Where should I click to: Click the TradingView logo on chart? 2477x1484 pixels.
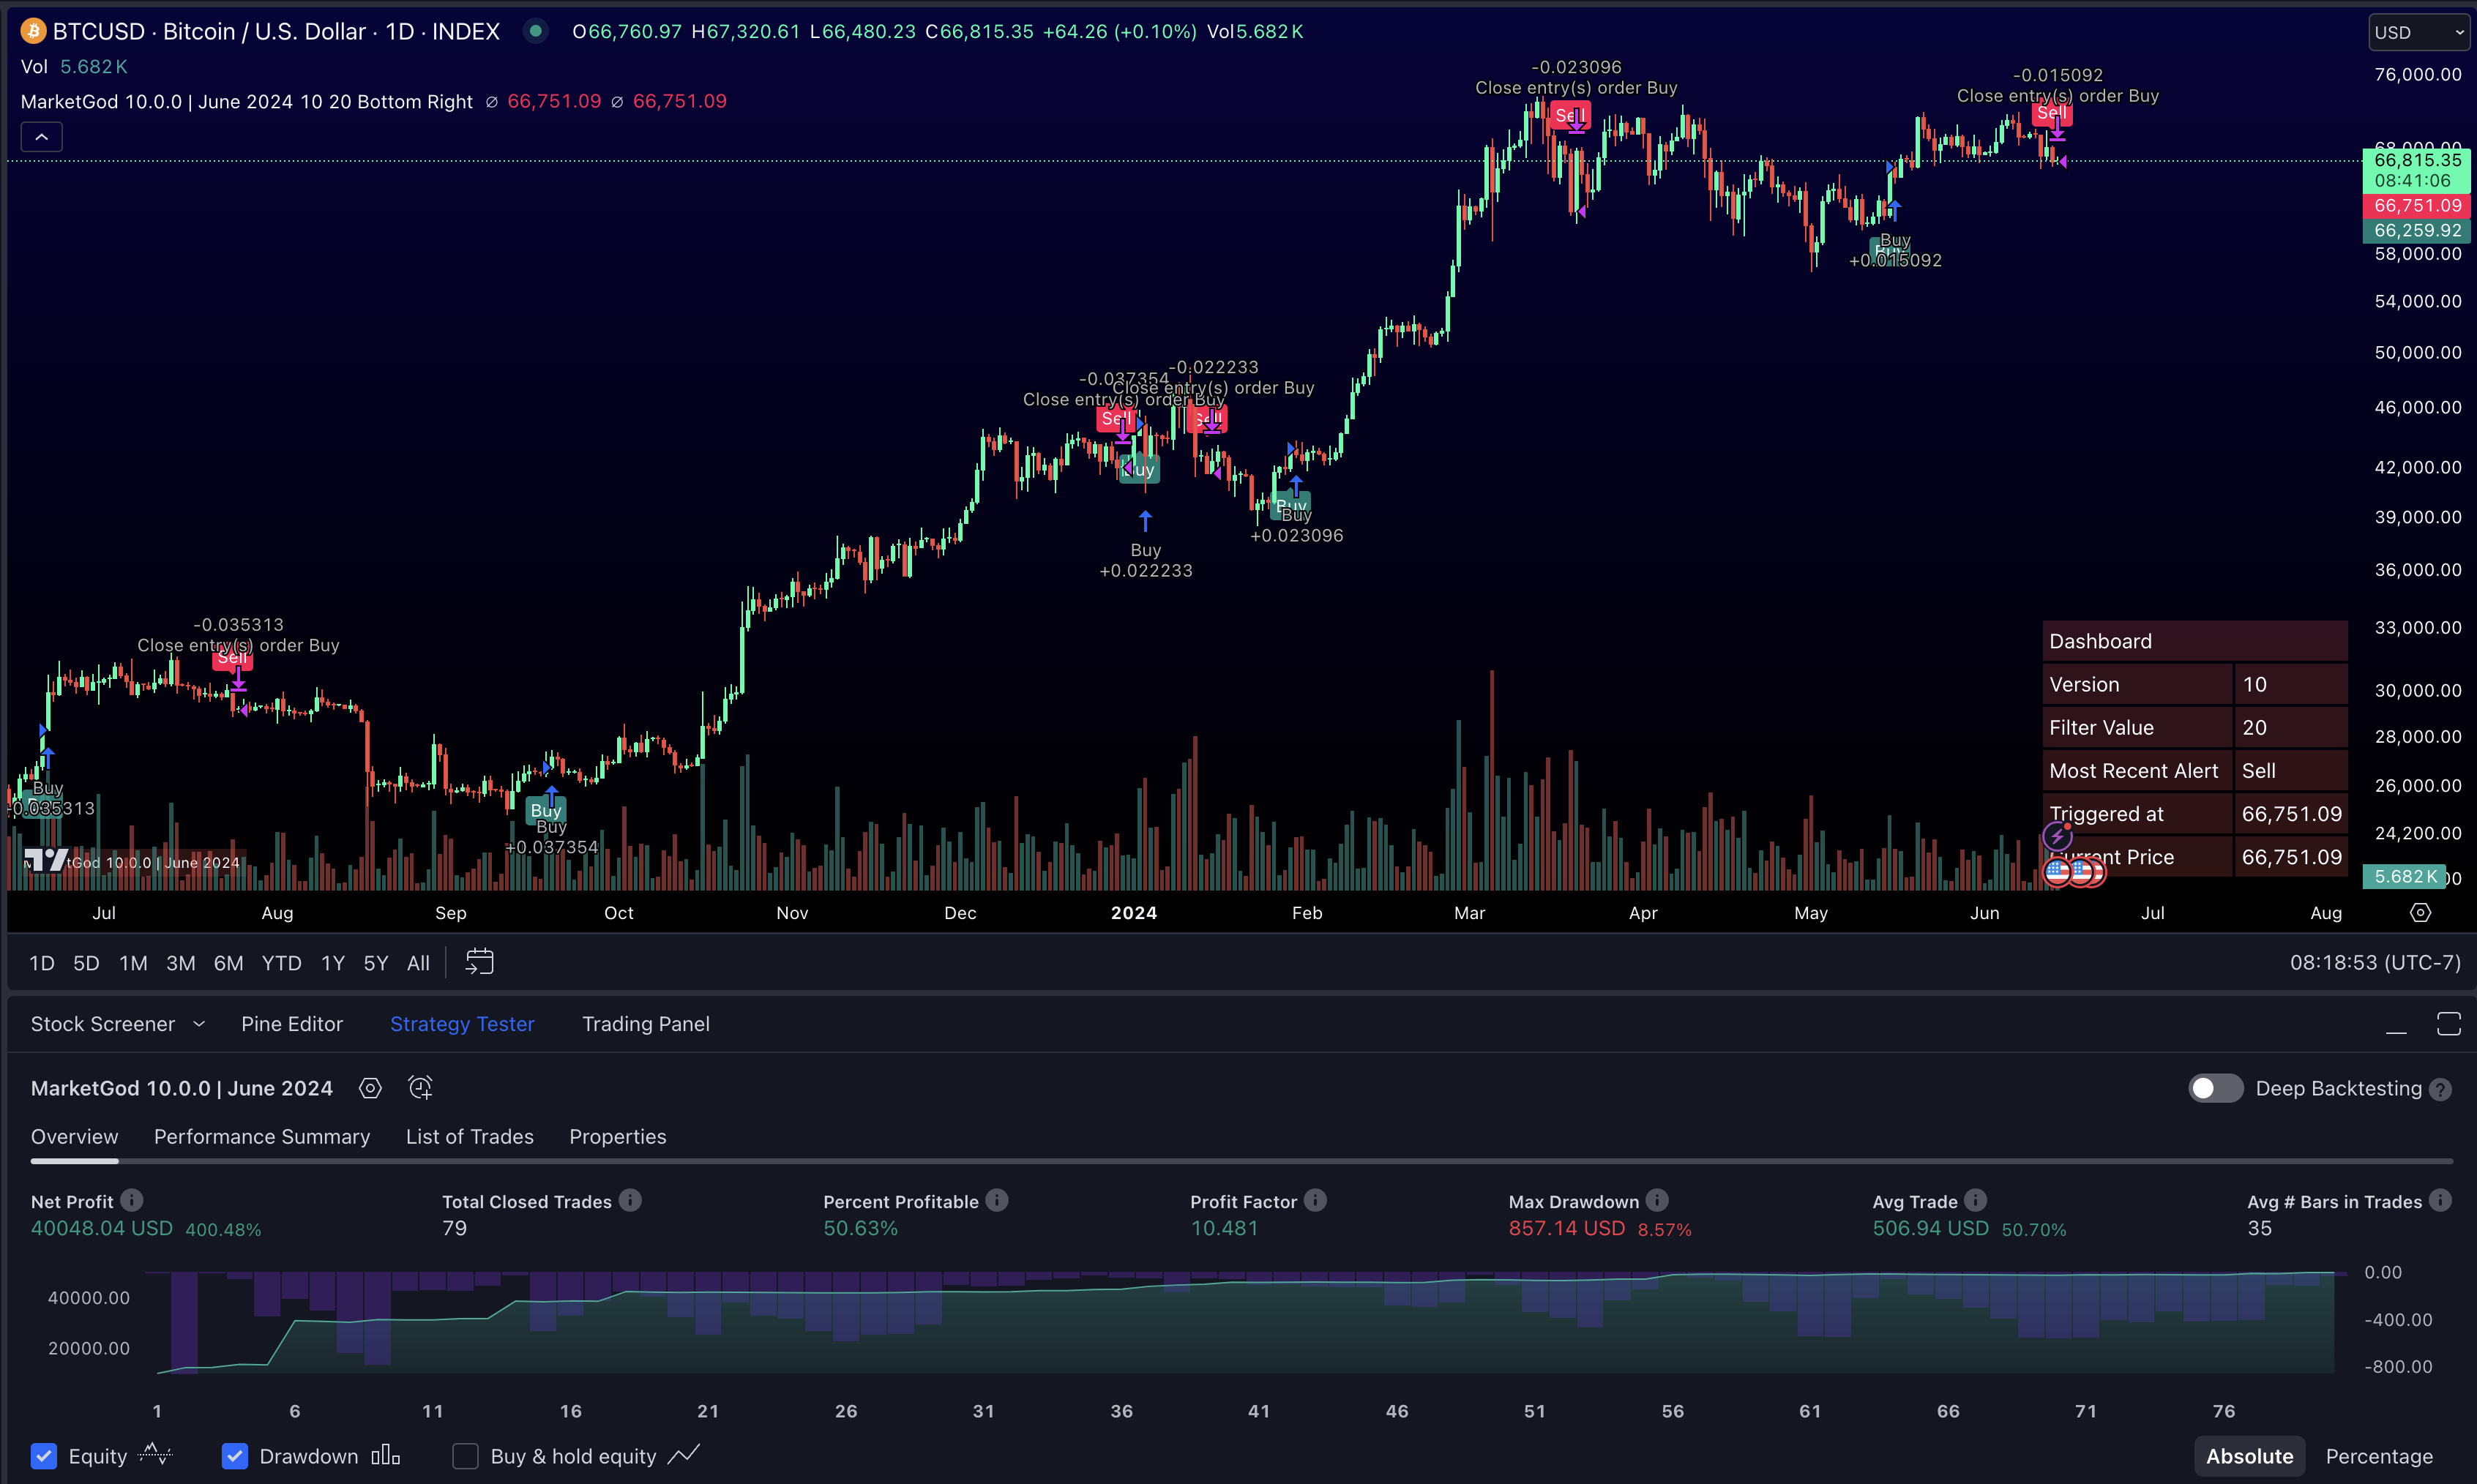[45, 860]
